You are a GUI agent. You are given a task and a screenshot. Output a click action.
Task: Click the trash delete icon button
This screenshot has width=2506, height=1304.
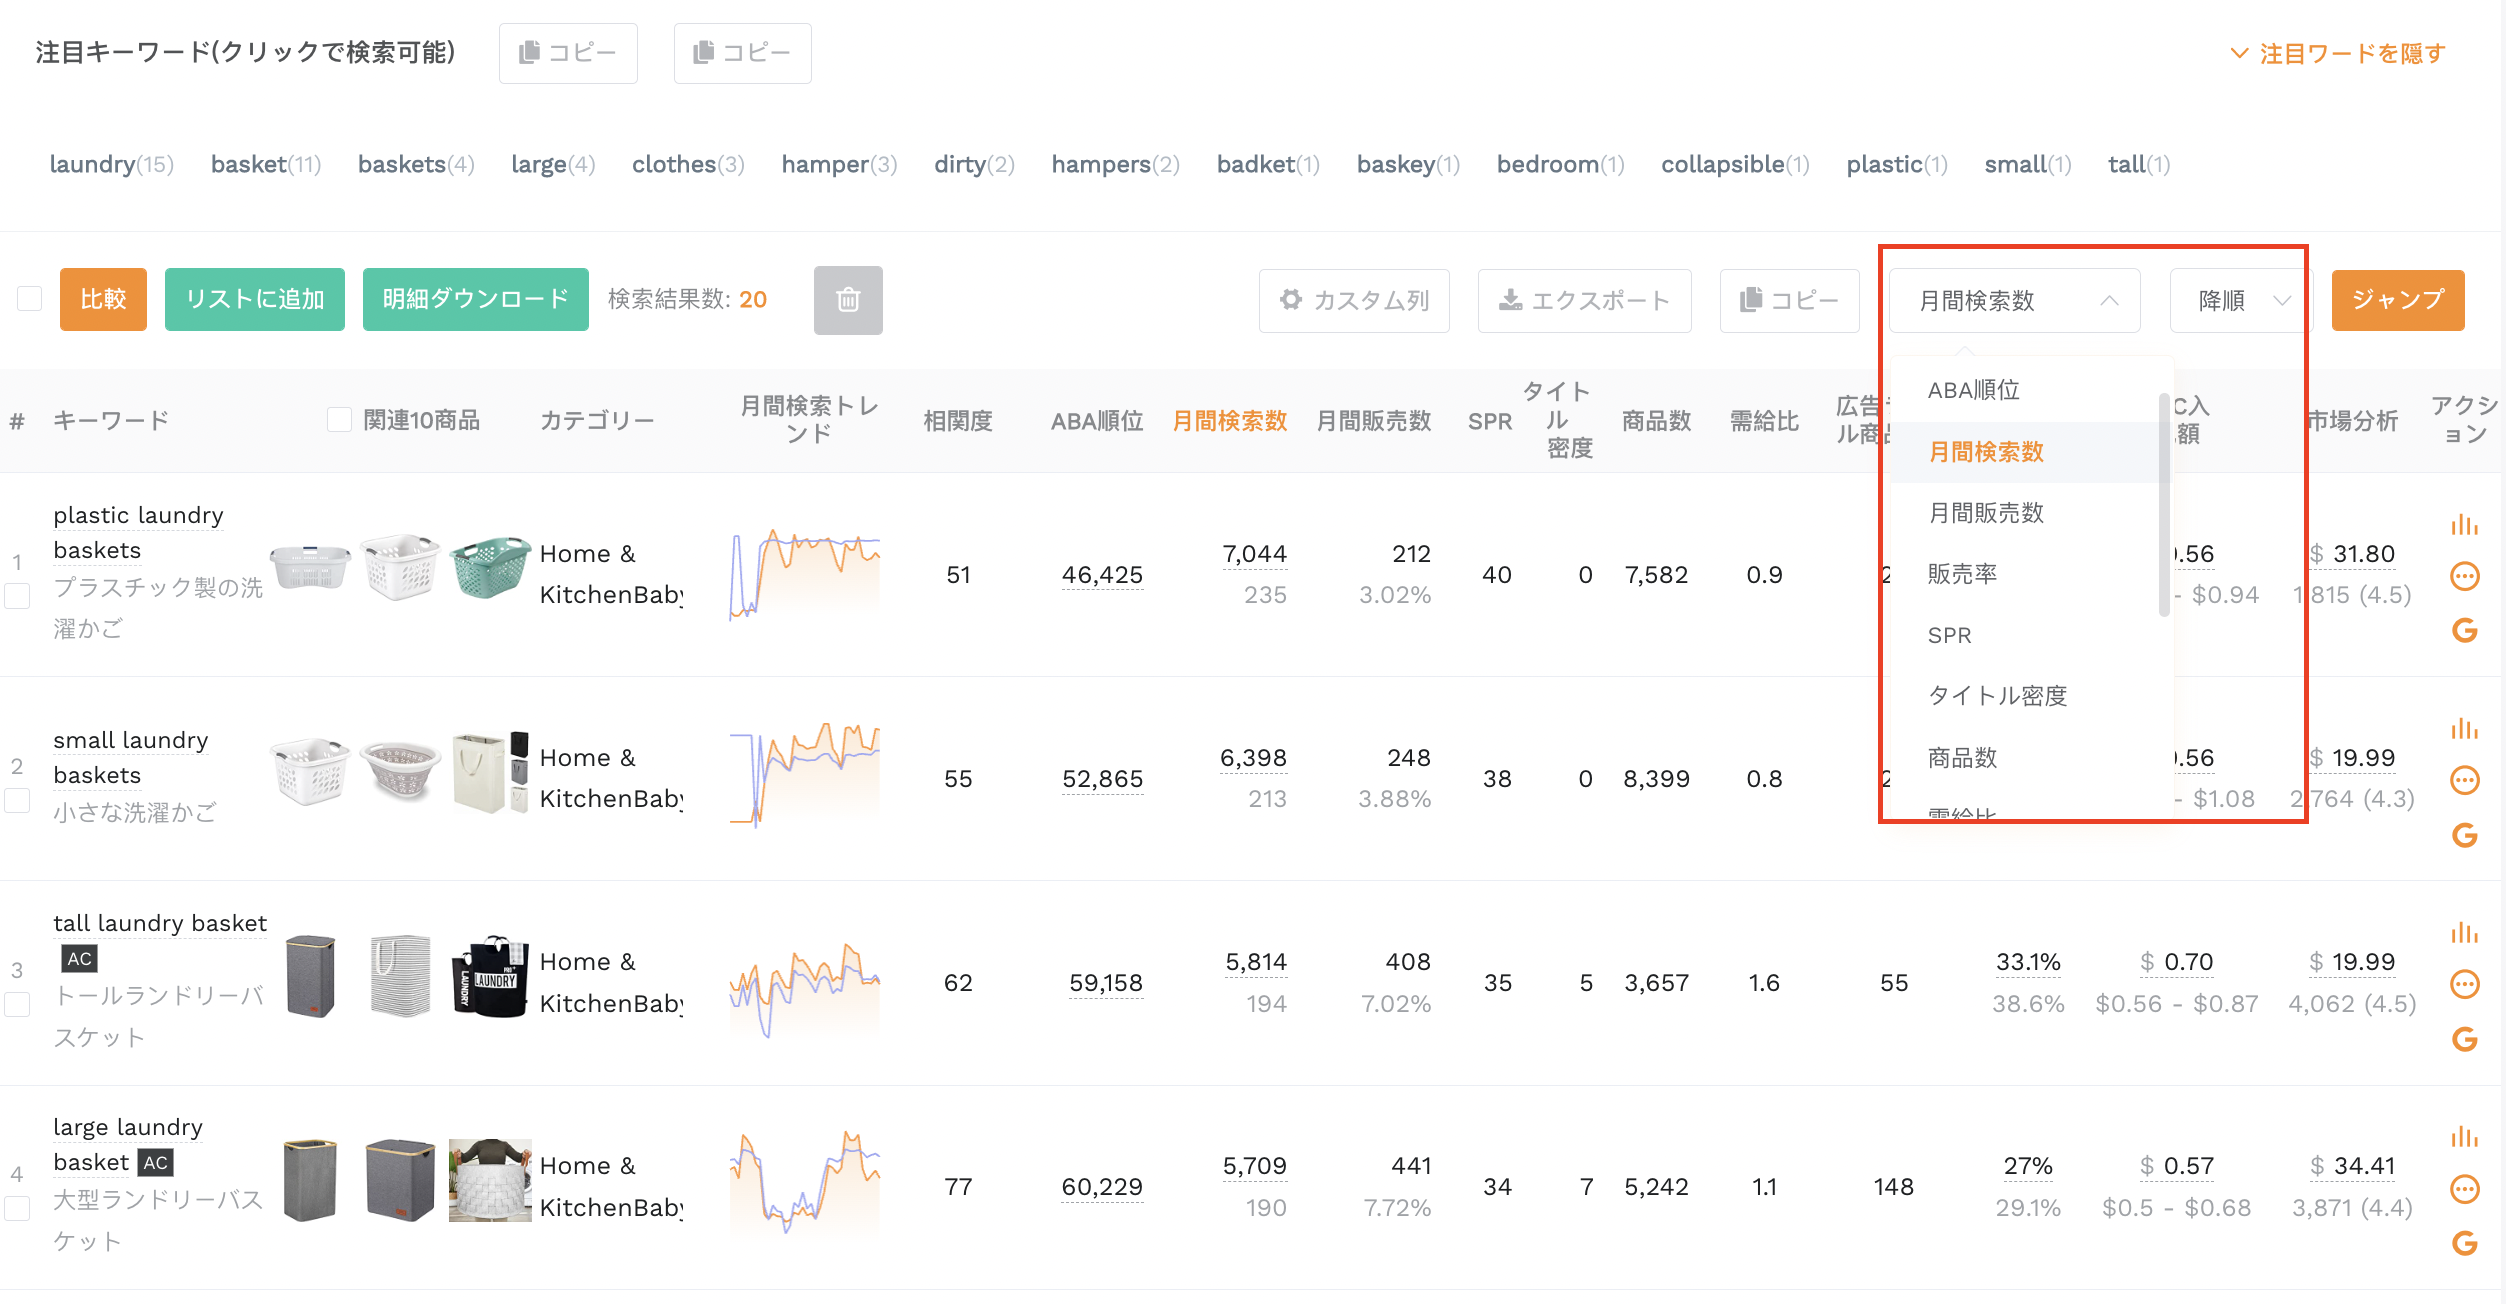pyautogui.click(x=848, y=300)
